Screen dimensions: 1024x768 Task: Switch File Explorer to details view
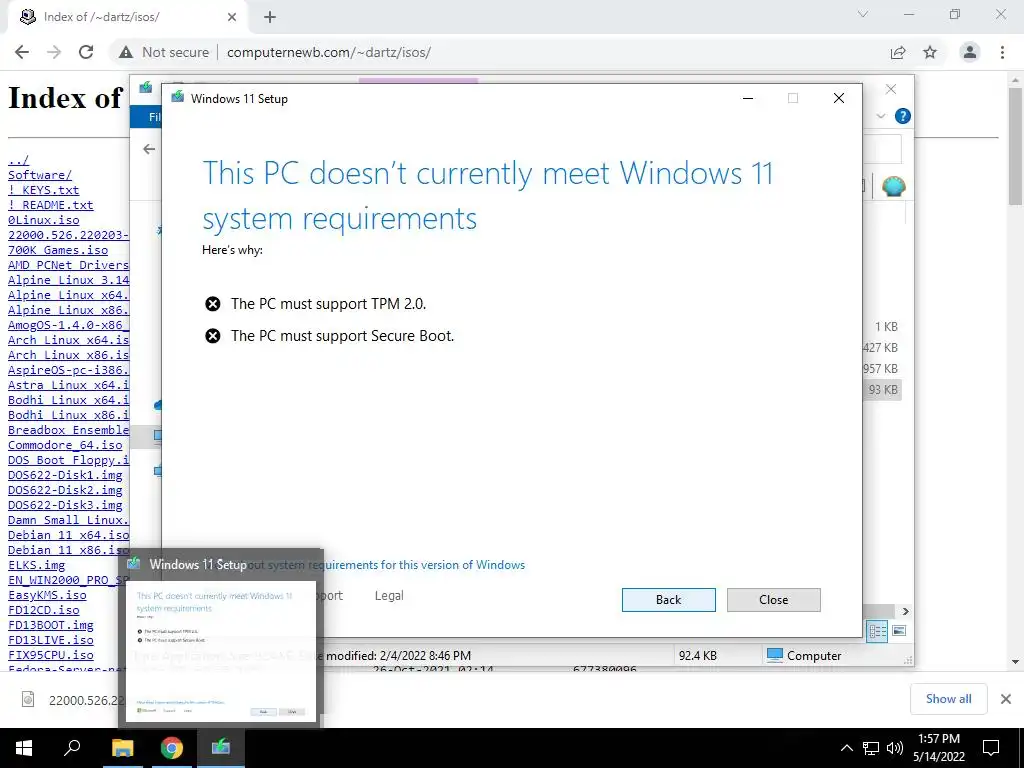pos(878,631)
